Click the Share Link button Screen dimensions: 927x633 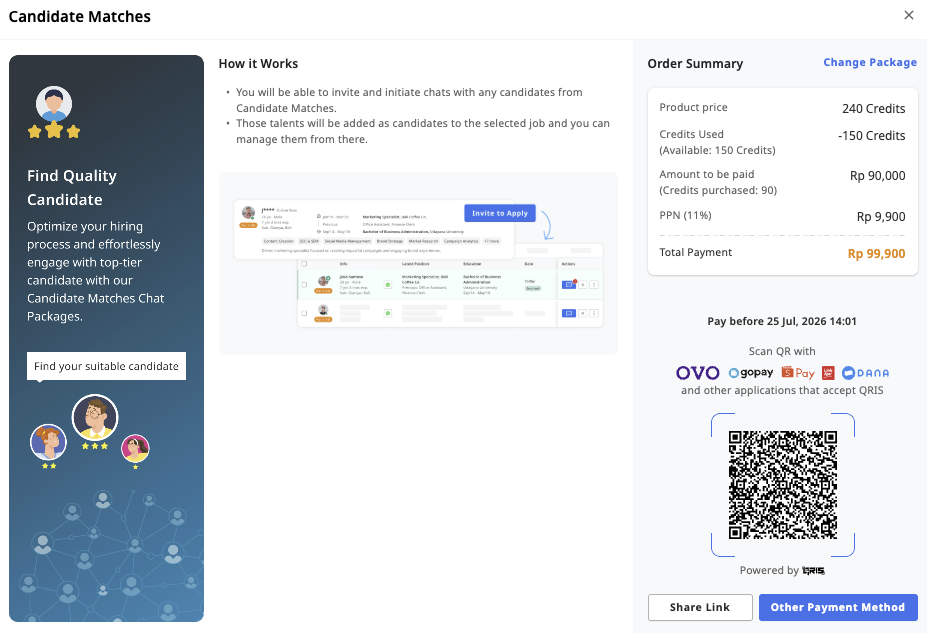pyautogui.click(x=700, y=608)
